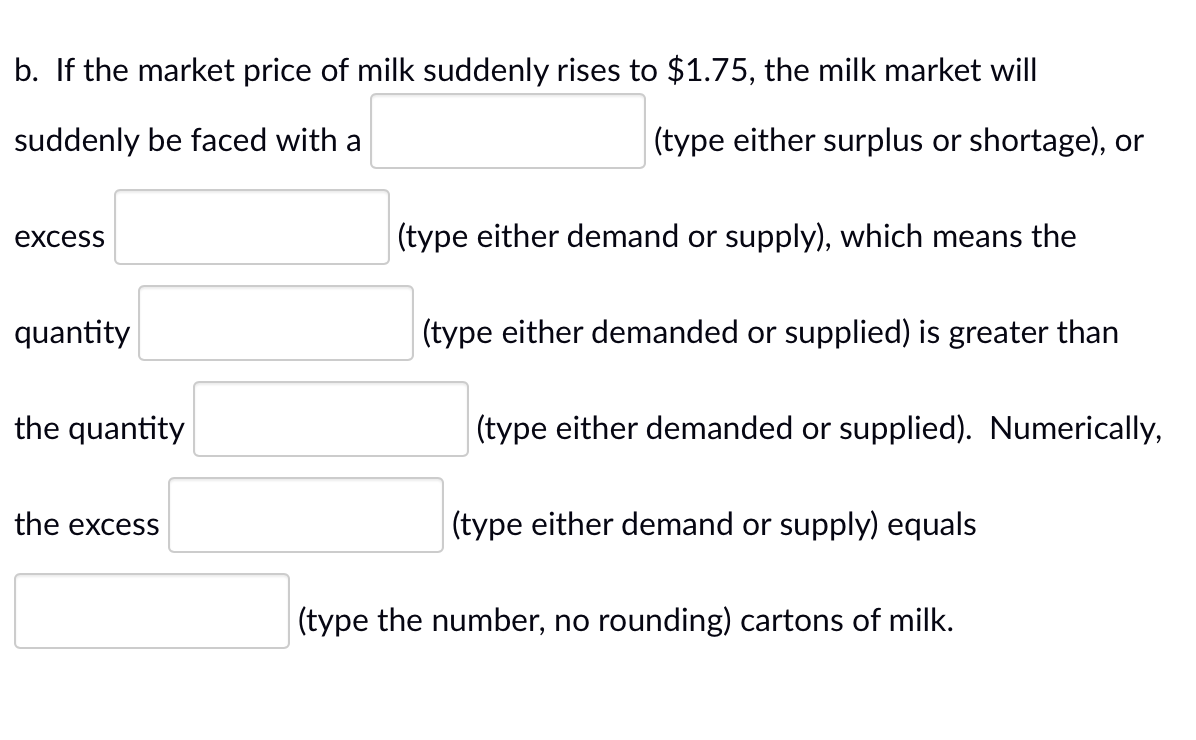Click the numeric answer box for cartons

click(151, 611)
